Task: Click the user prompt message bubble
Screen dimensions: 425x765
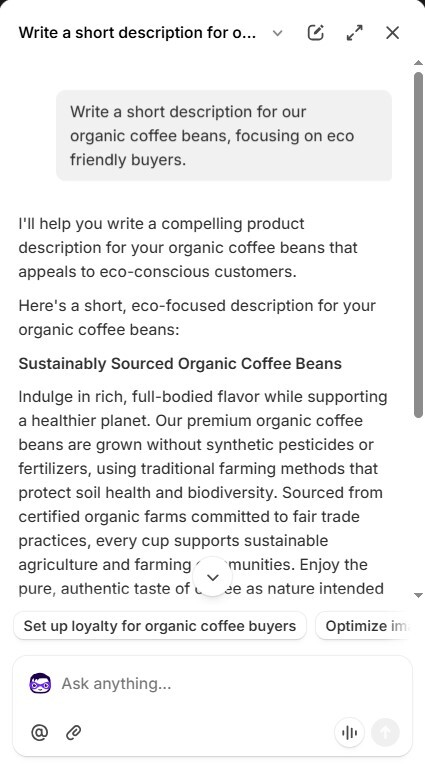Action: point(224,135)
